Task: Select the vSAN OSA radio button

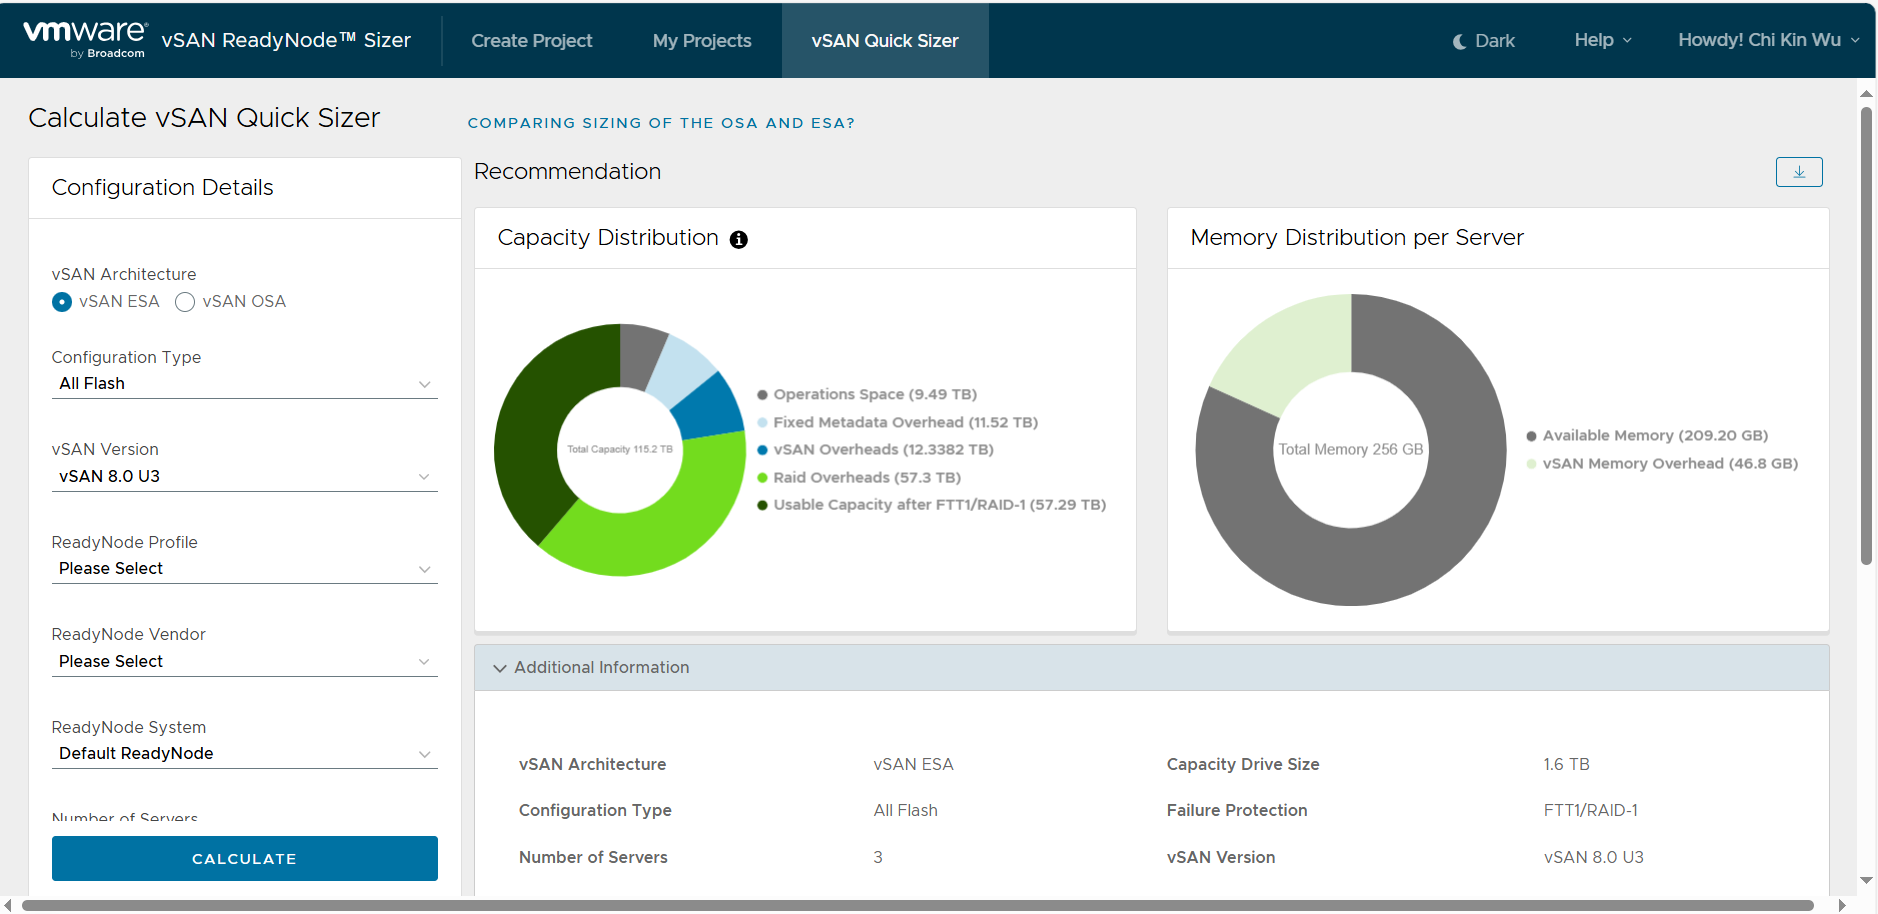Action: [x=185, y=302]
